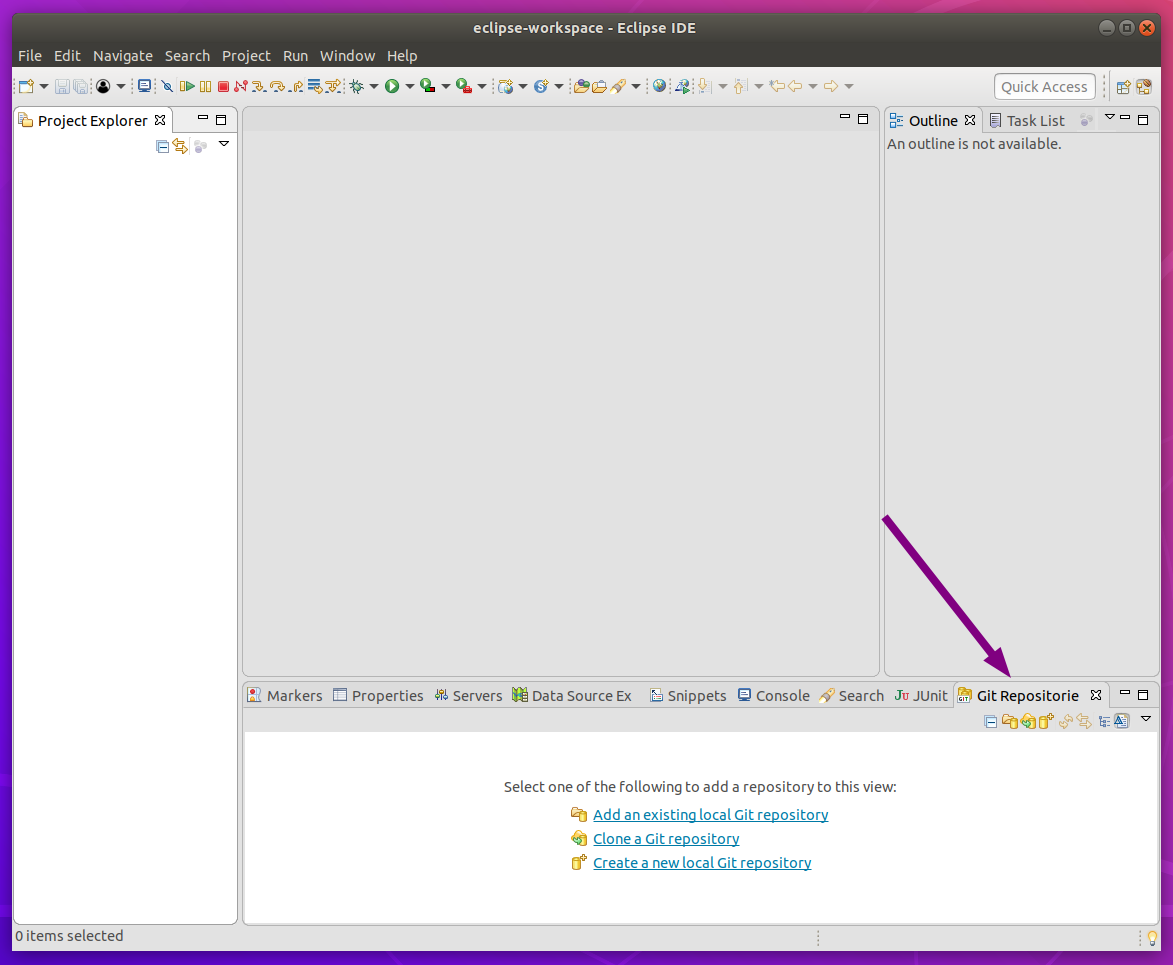
Task: Click the Open Type folder icon
Action: tap(581, 86)
